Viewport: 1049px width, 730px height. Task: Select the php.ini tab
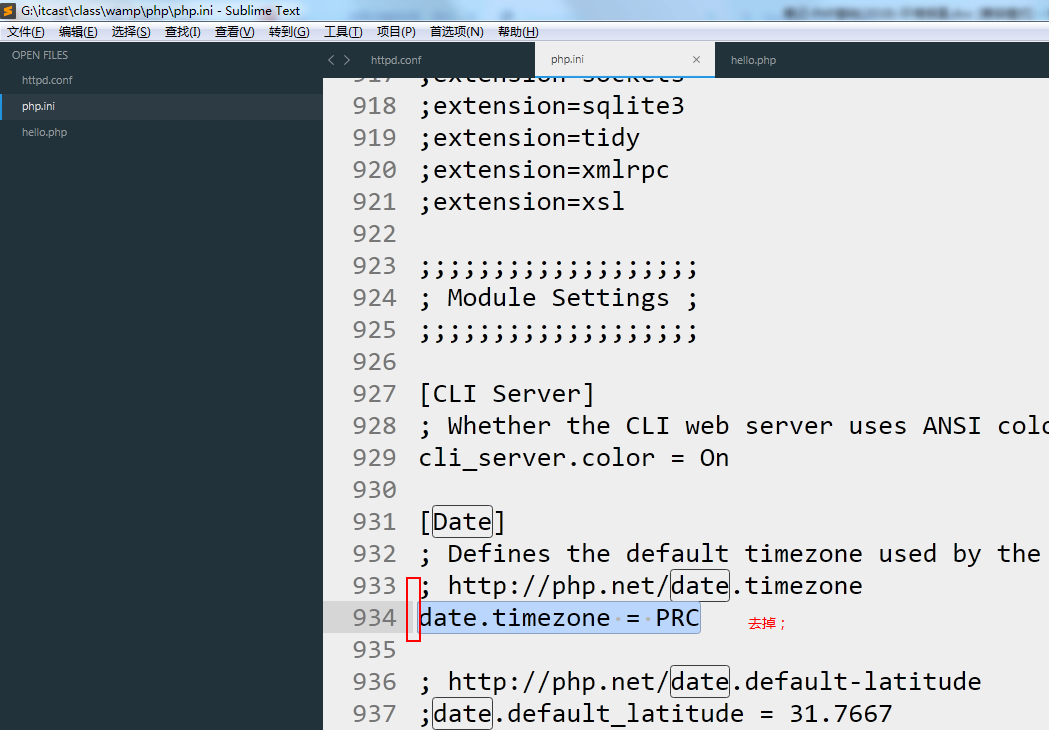tap(625, 60)
